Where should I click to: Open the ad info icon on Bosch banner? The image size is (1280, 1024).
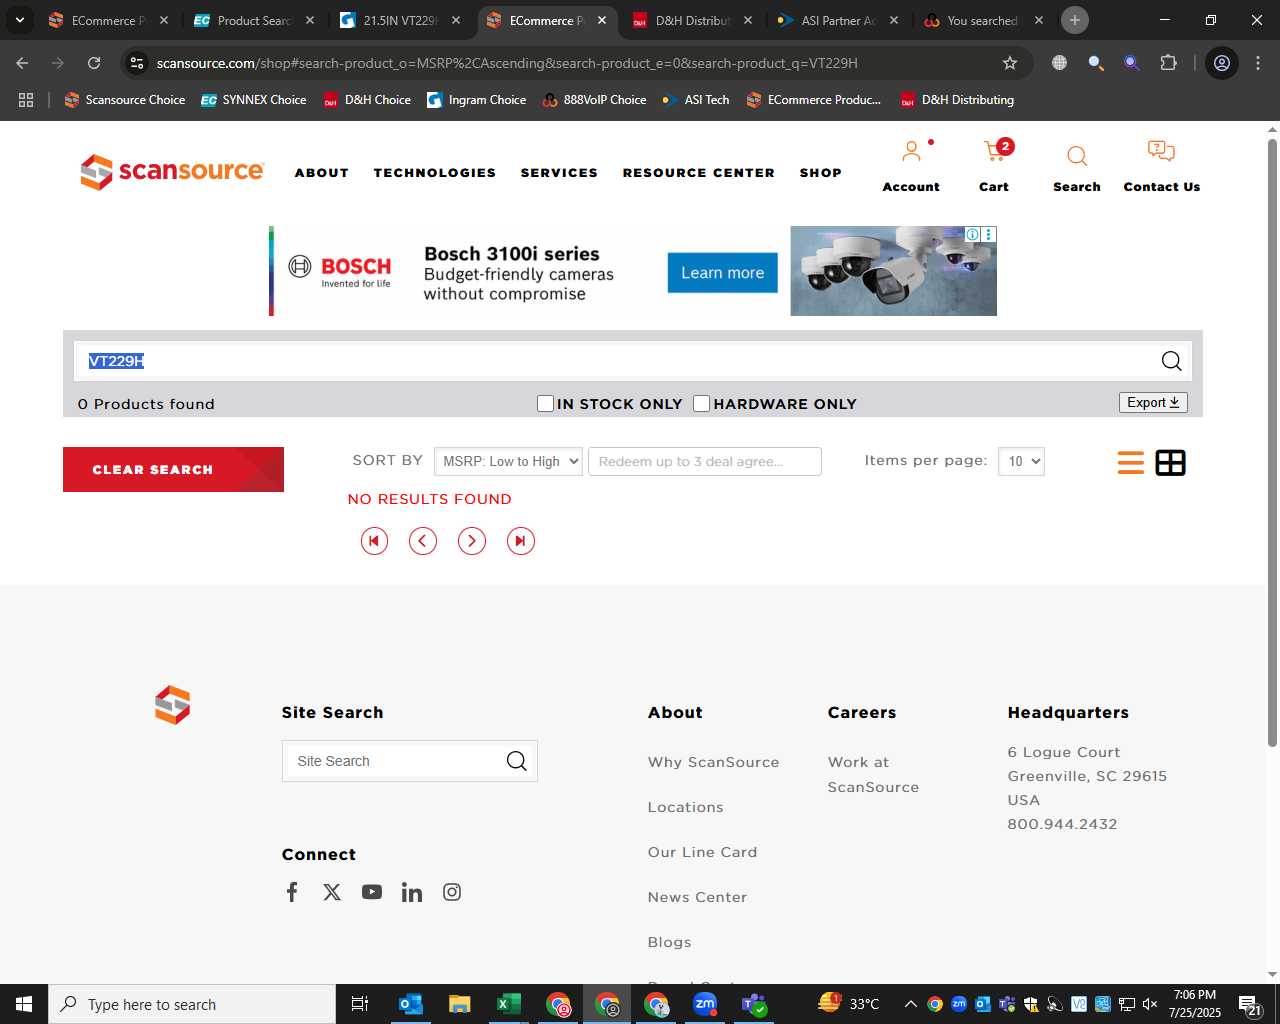click(x=972, y=234)
